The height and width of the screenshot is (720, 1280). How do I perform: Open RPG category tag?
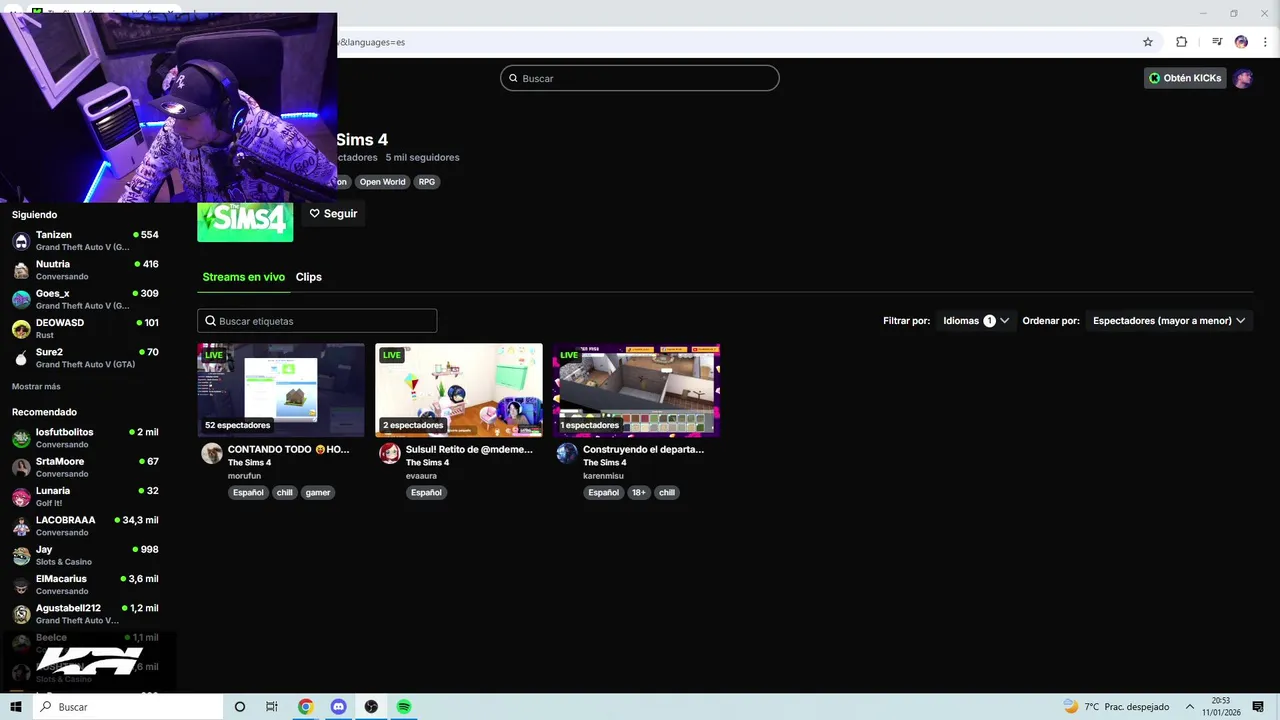[427, 182]
